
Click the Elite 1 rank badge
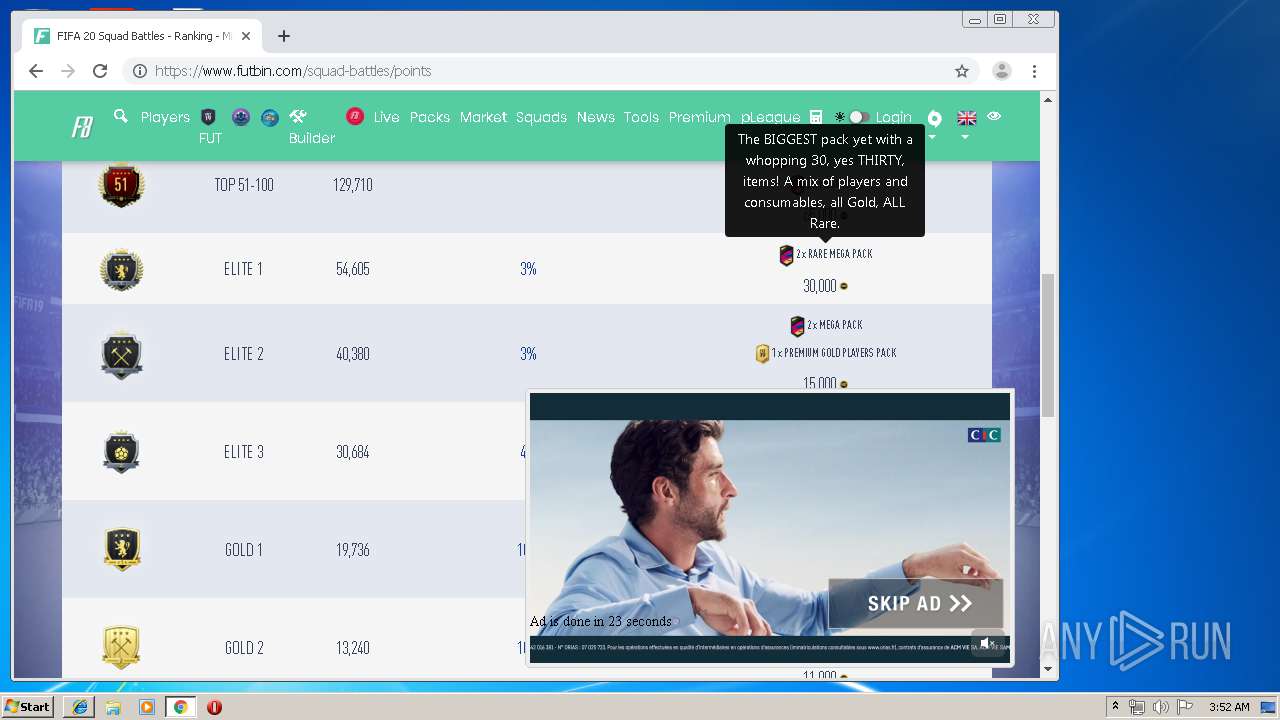point(121,270)
